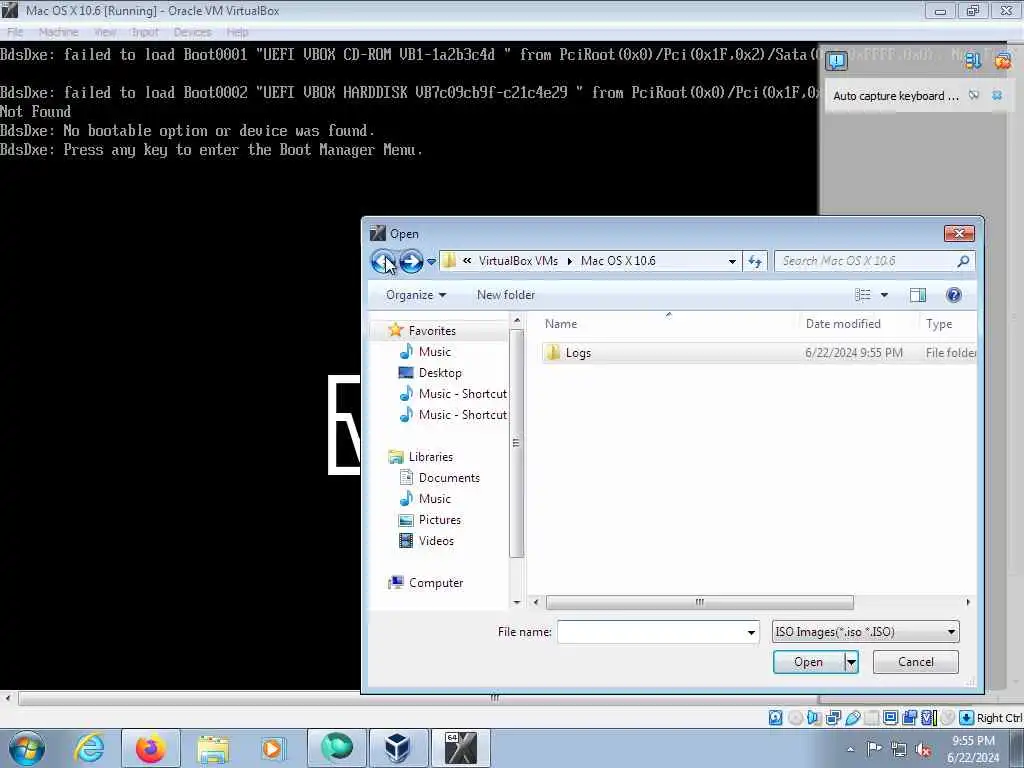Expand the File name dropdown arrow
This screenshot has height=768, width=1024.
pyautogui.click(x=751, y=632)
